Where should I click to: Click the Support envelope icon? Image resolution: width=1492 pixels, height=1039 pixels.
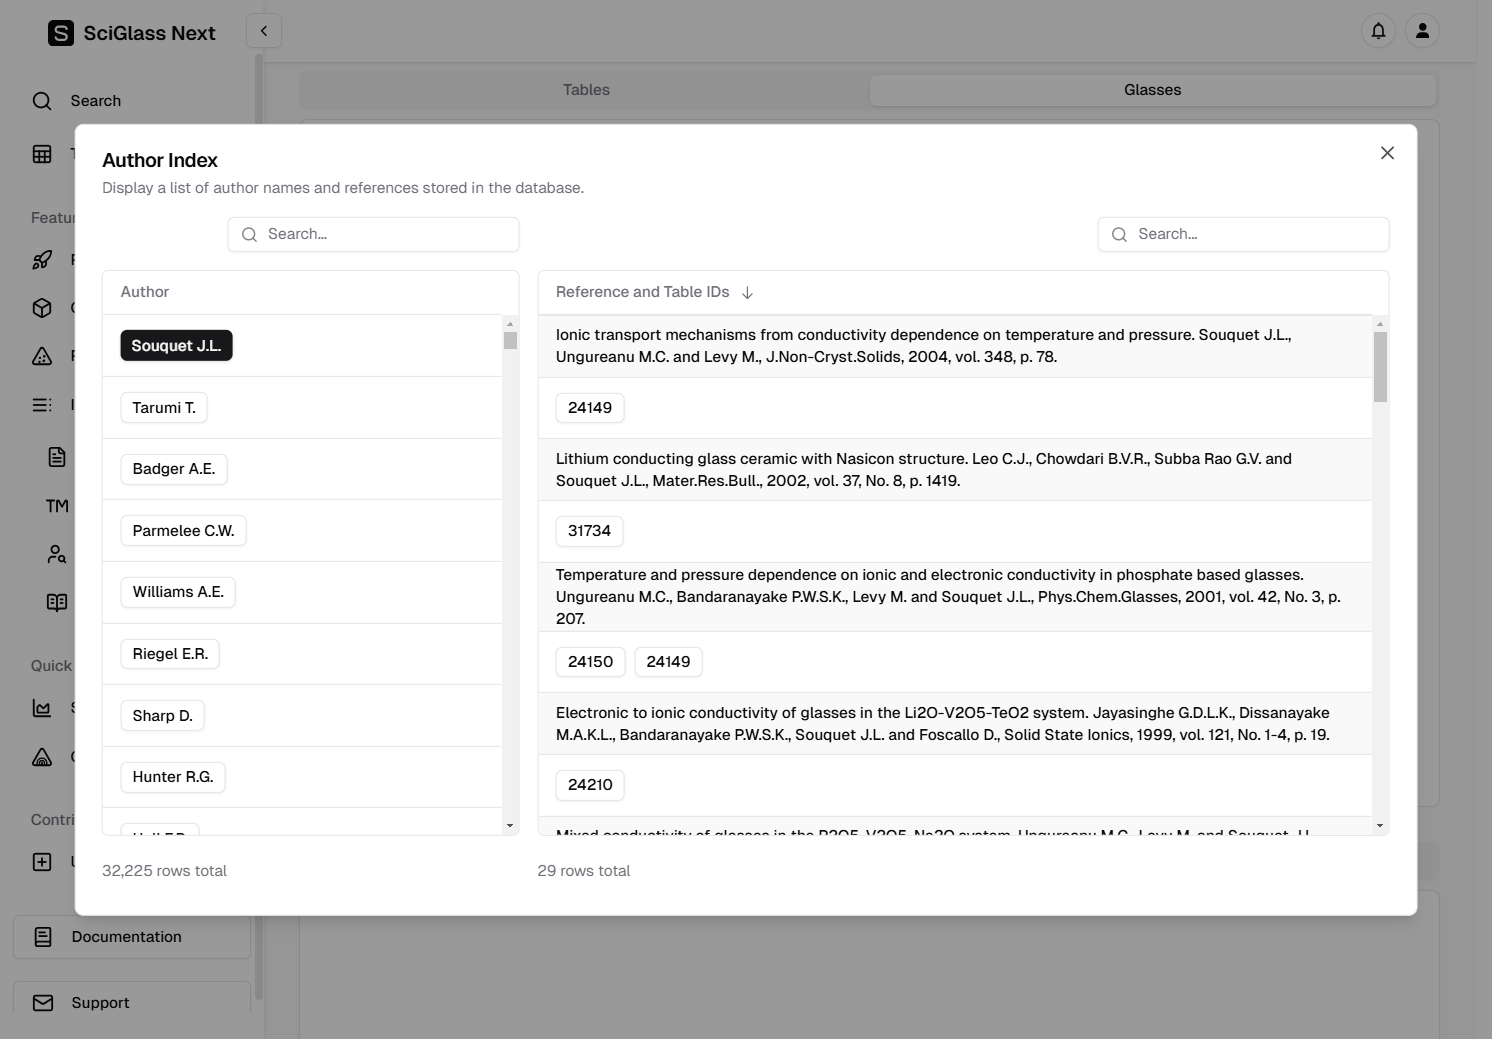point(43,1003)
